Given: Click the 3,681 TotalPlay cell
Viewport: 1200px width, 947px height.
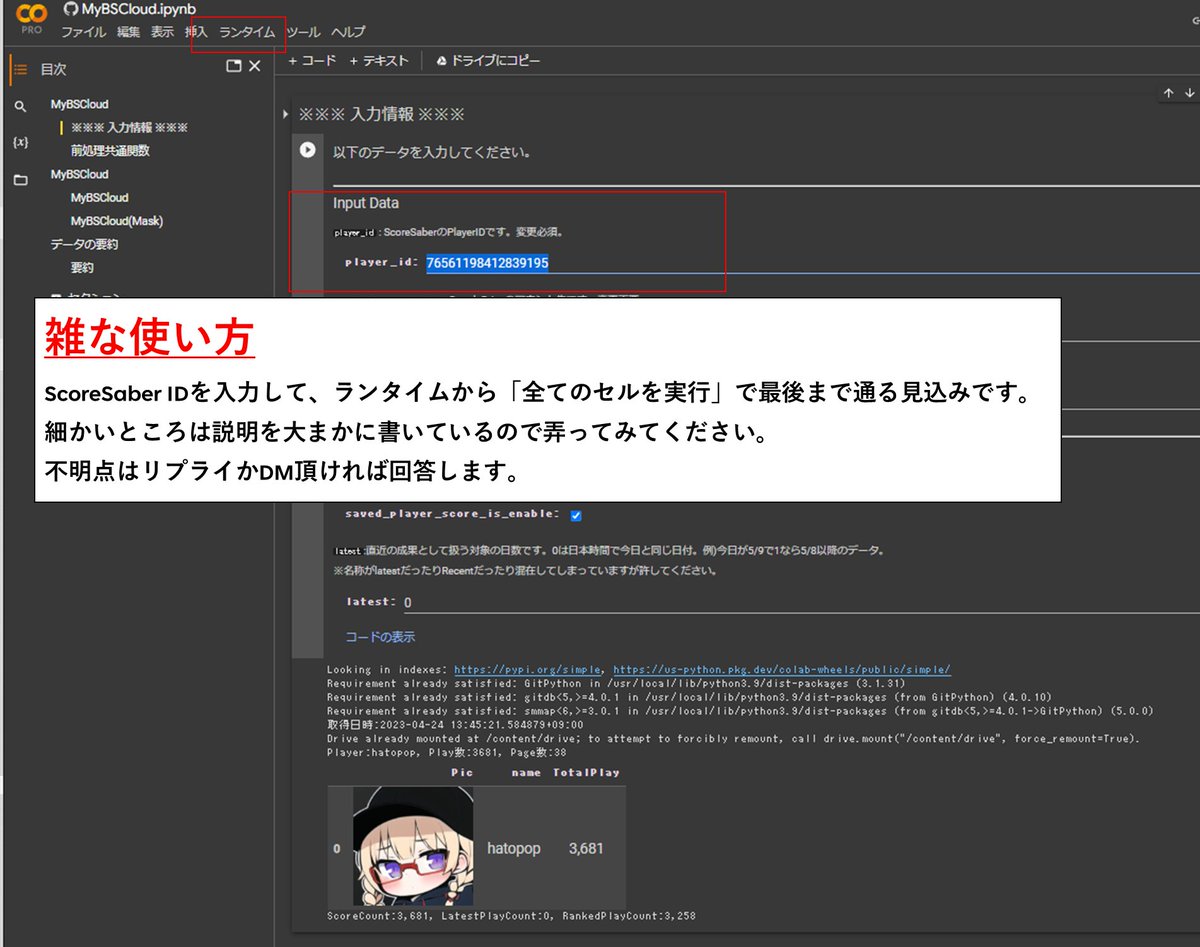Looking at the screenshot, I should (x=586, y=848).
